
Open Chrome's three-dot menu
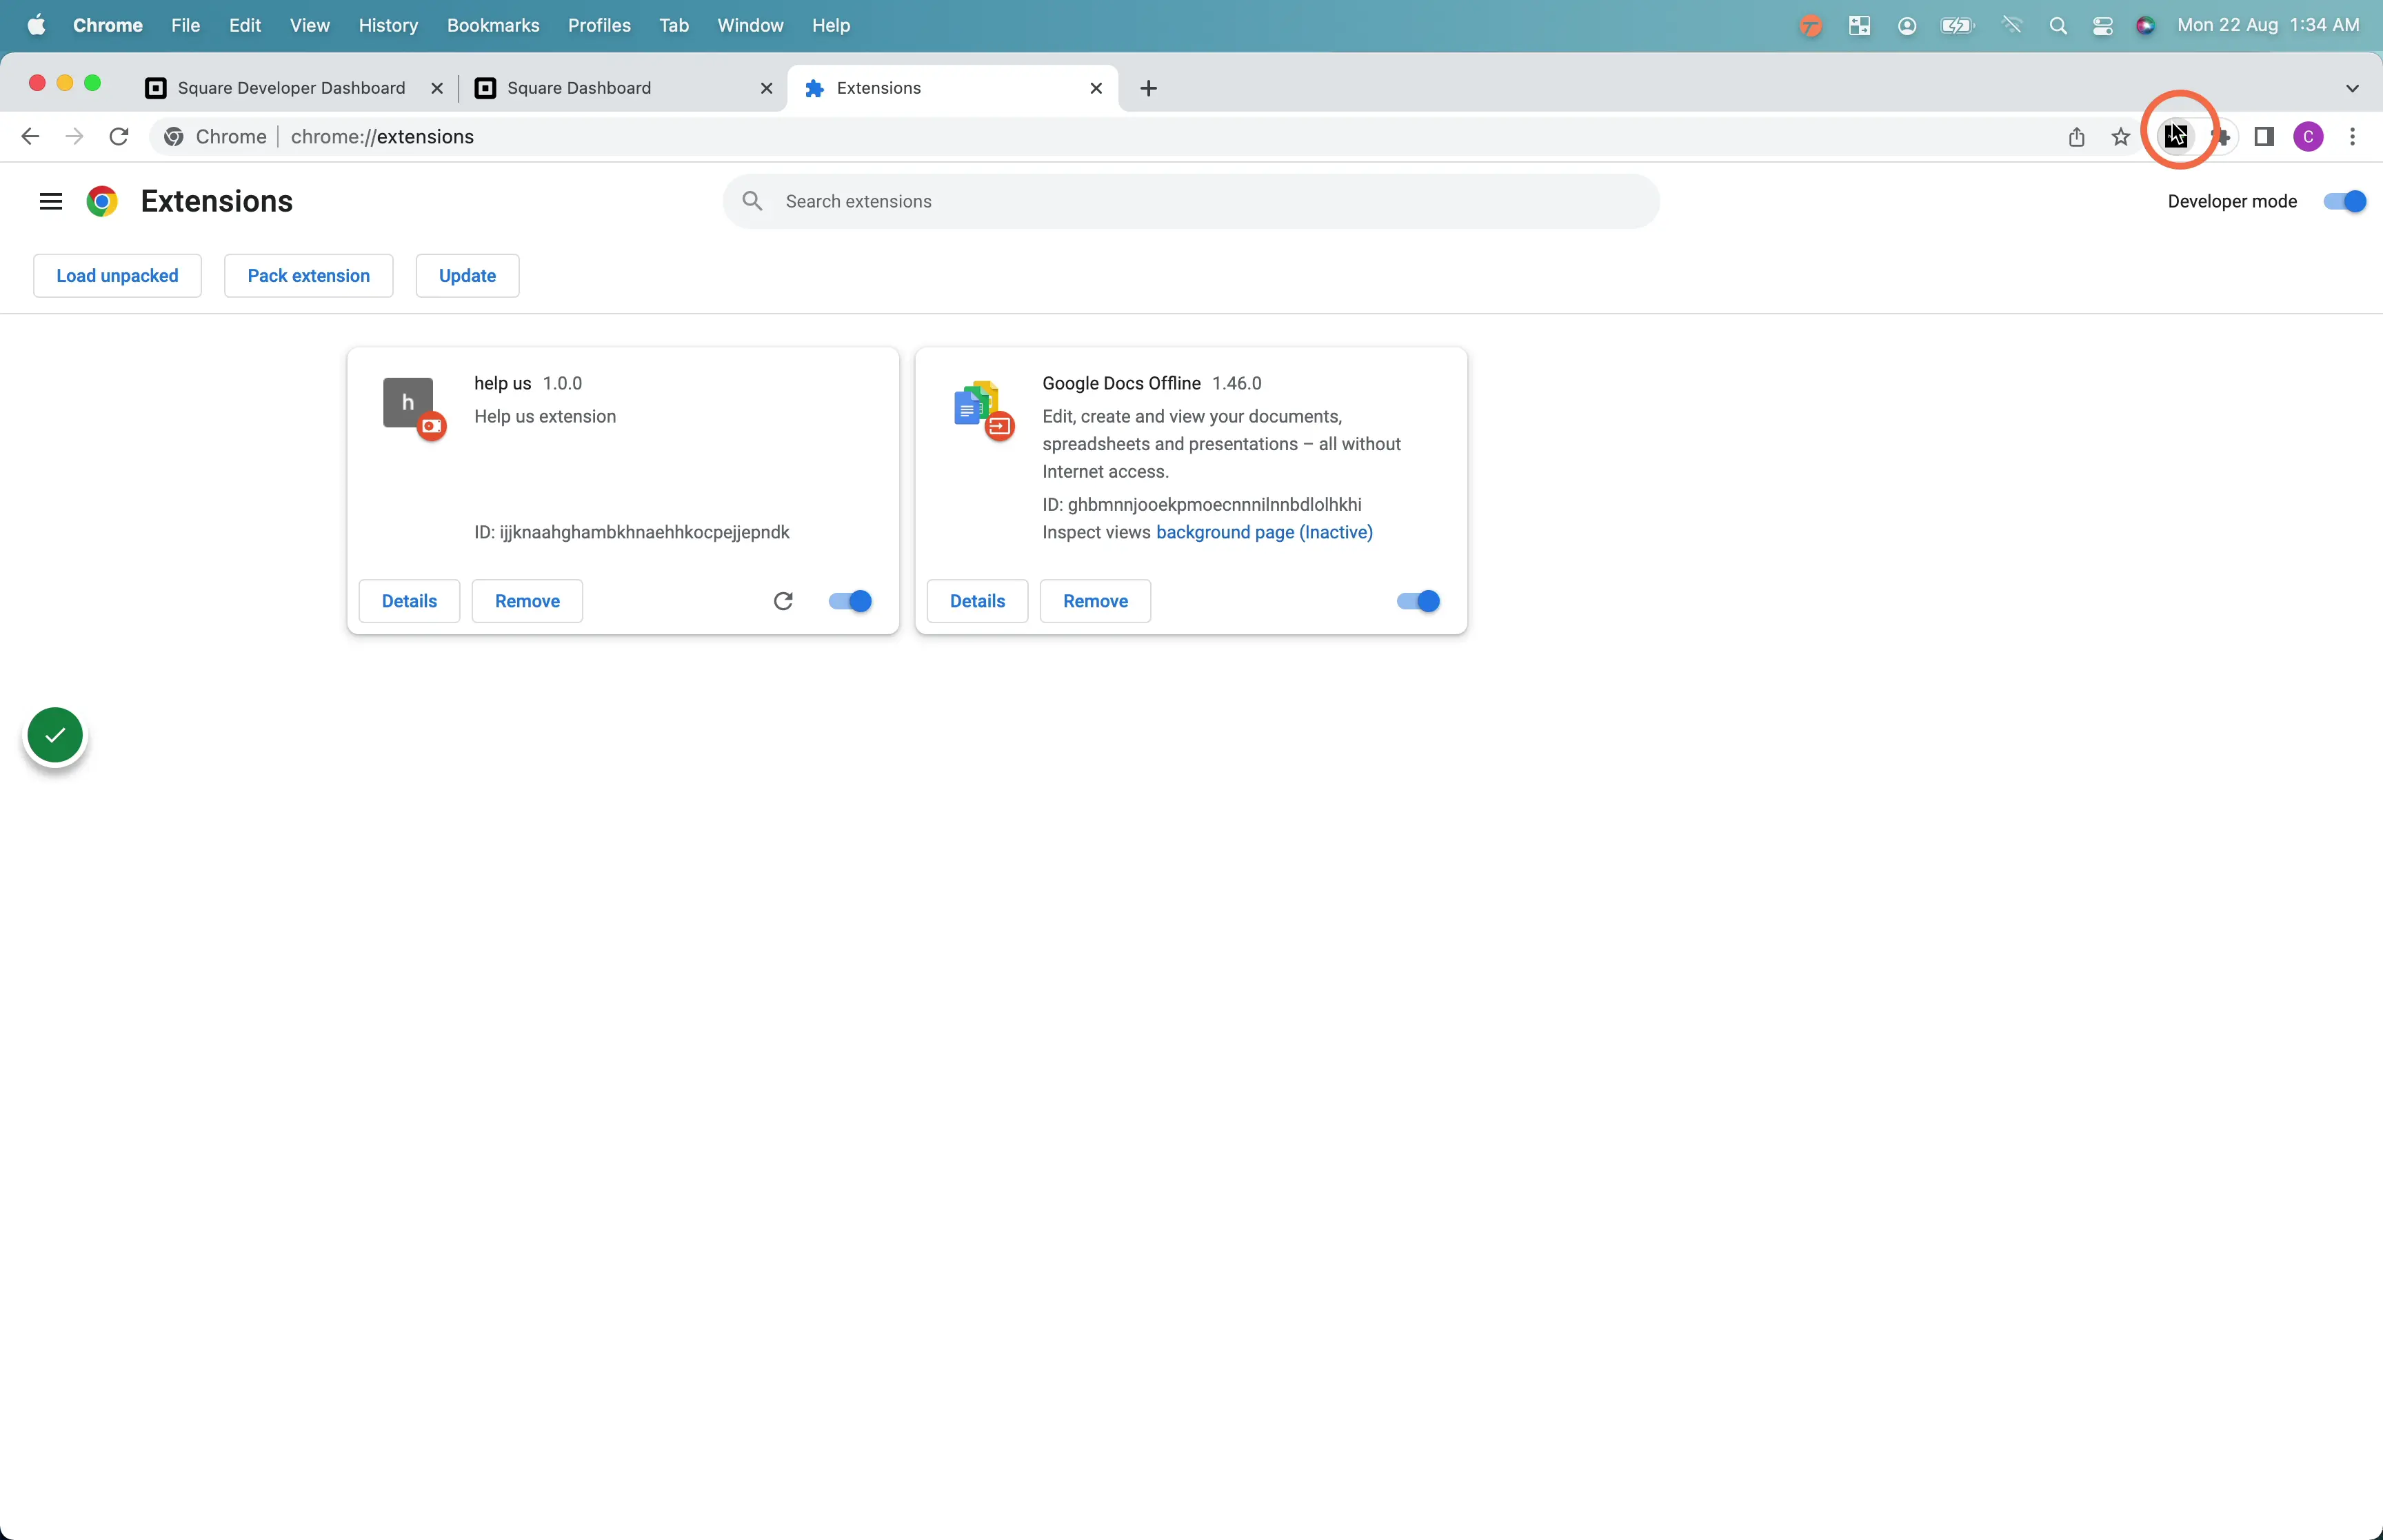[x=2352, y=137]
